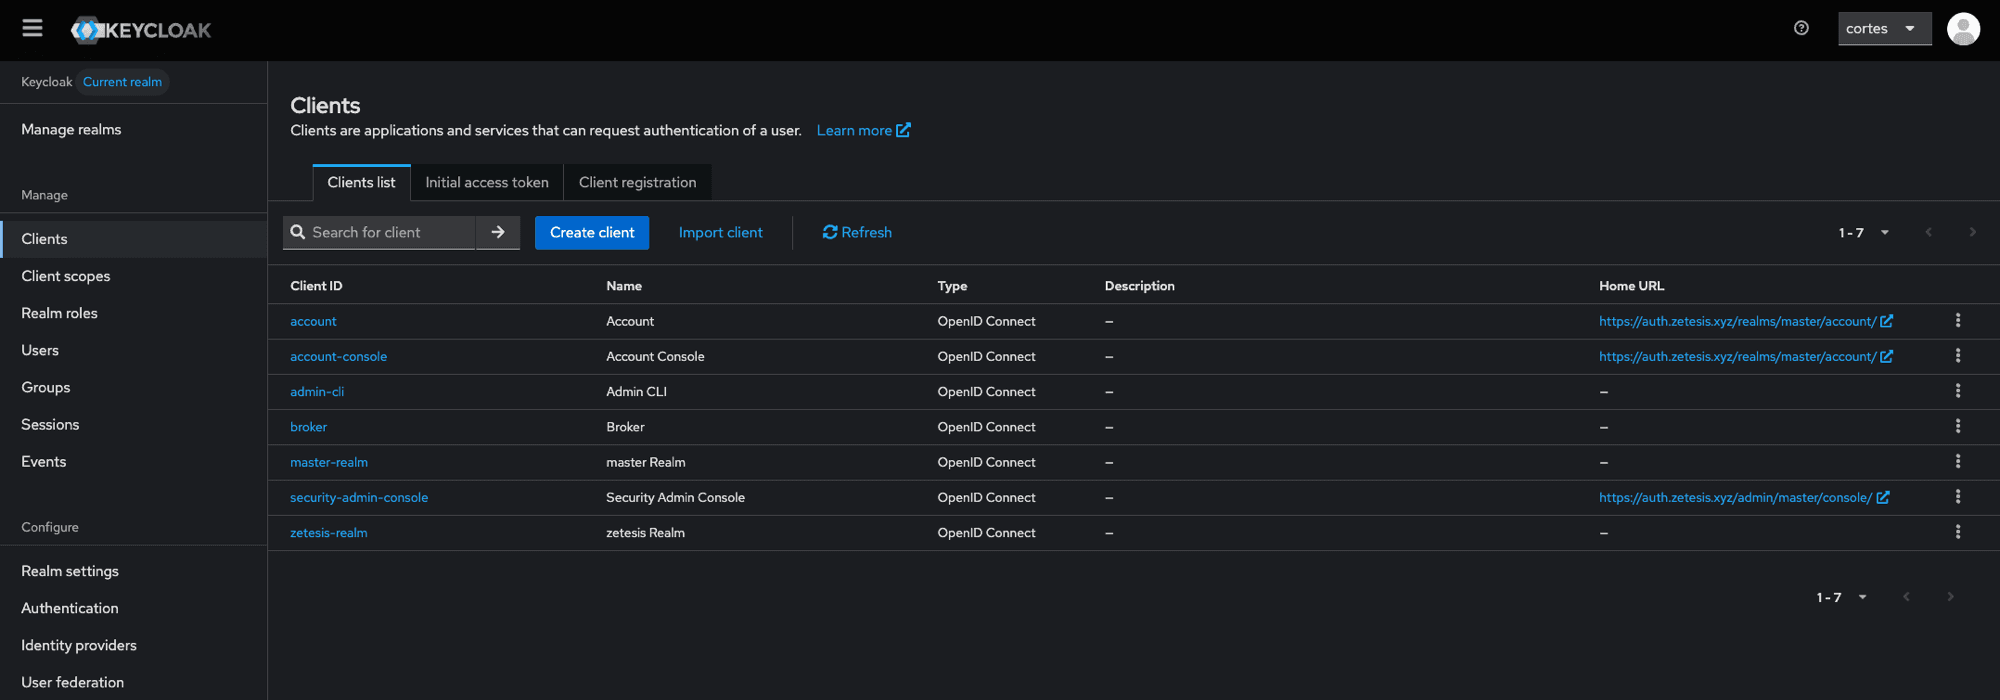Screen dimensions: 2000x700
Task: Open the kebab menu for master-realm row
Action: 1957,462
